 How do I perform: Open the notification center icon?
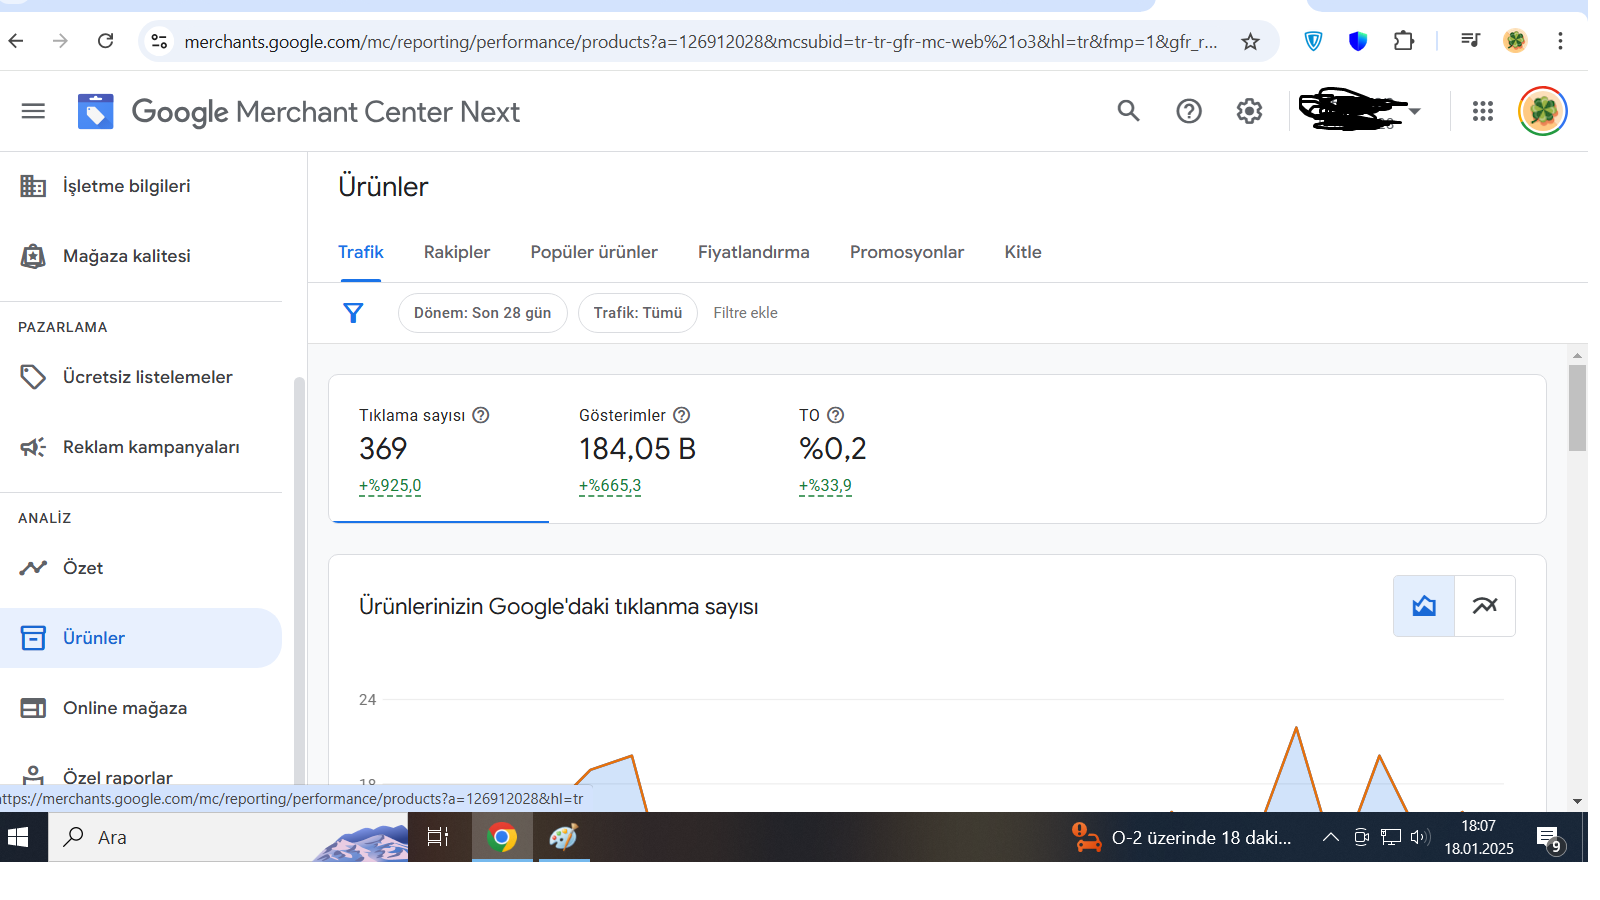[1549, 838]
